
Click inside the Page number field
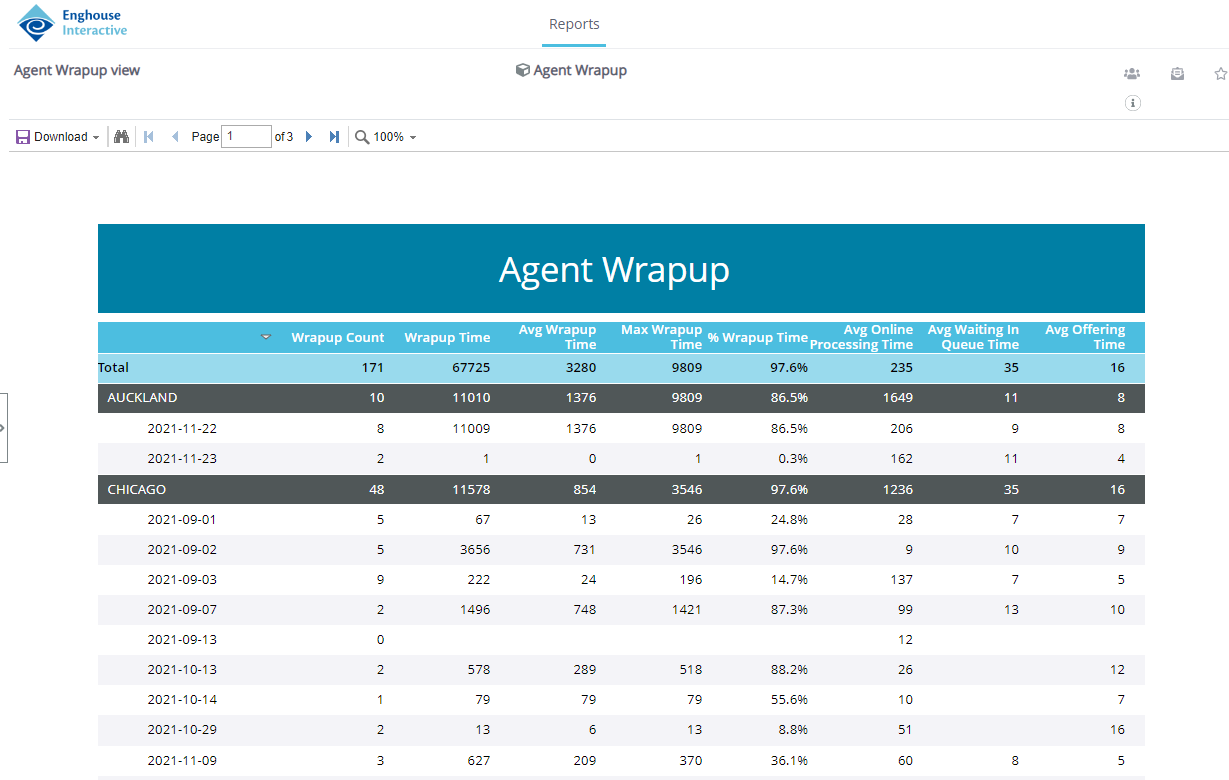coord(246,136)
